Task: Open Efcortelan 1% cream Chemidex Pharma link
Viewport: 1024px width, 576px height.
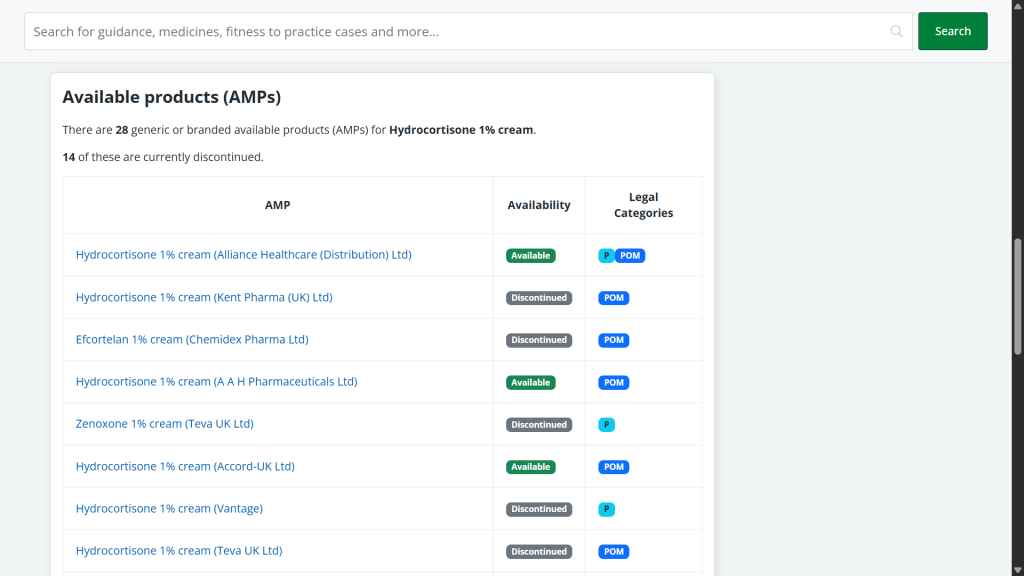Action: (192, 340)
